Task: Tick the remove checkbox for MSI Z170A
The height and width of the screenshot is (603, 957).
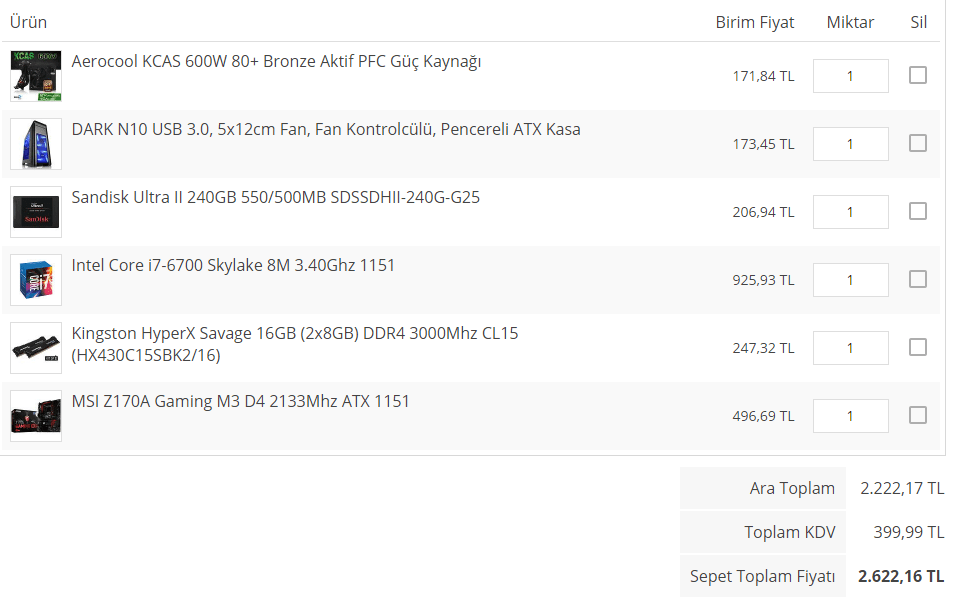Action: click(x=917, y=415)
